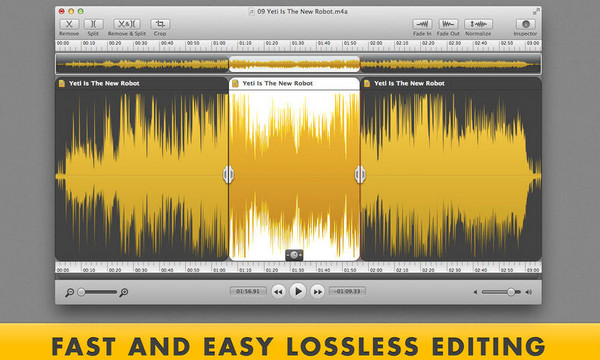Click the green zoom window button

(x=80, y=11)
